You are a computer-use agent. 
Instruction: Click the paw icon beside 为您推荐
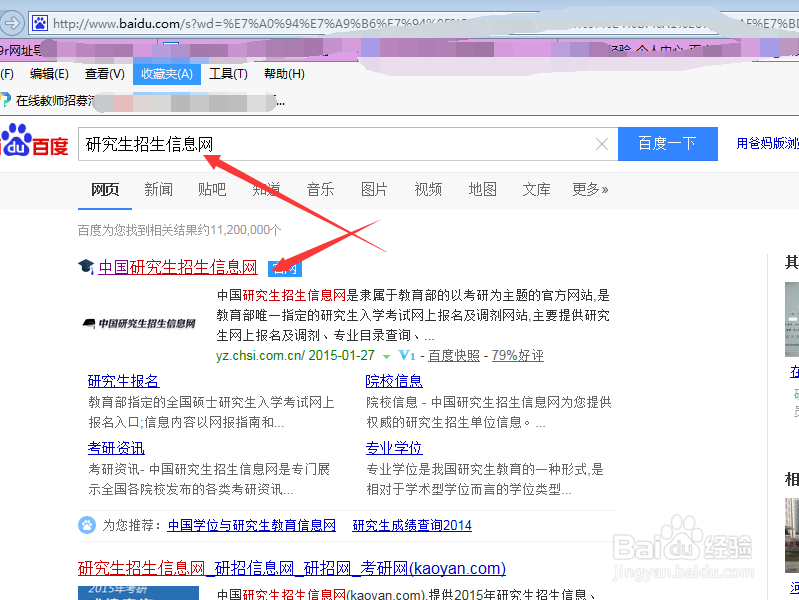[x=87, y=525]
